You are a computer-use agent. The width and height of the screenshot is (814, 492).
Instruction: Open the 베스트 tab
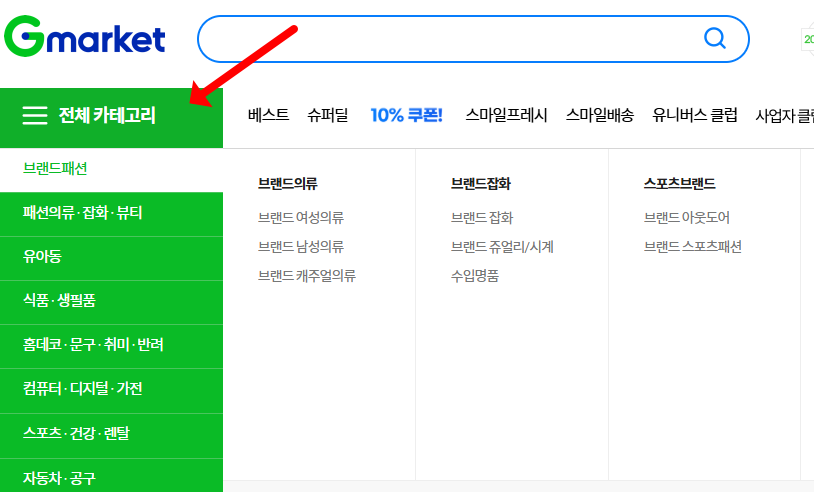268,115
